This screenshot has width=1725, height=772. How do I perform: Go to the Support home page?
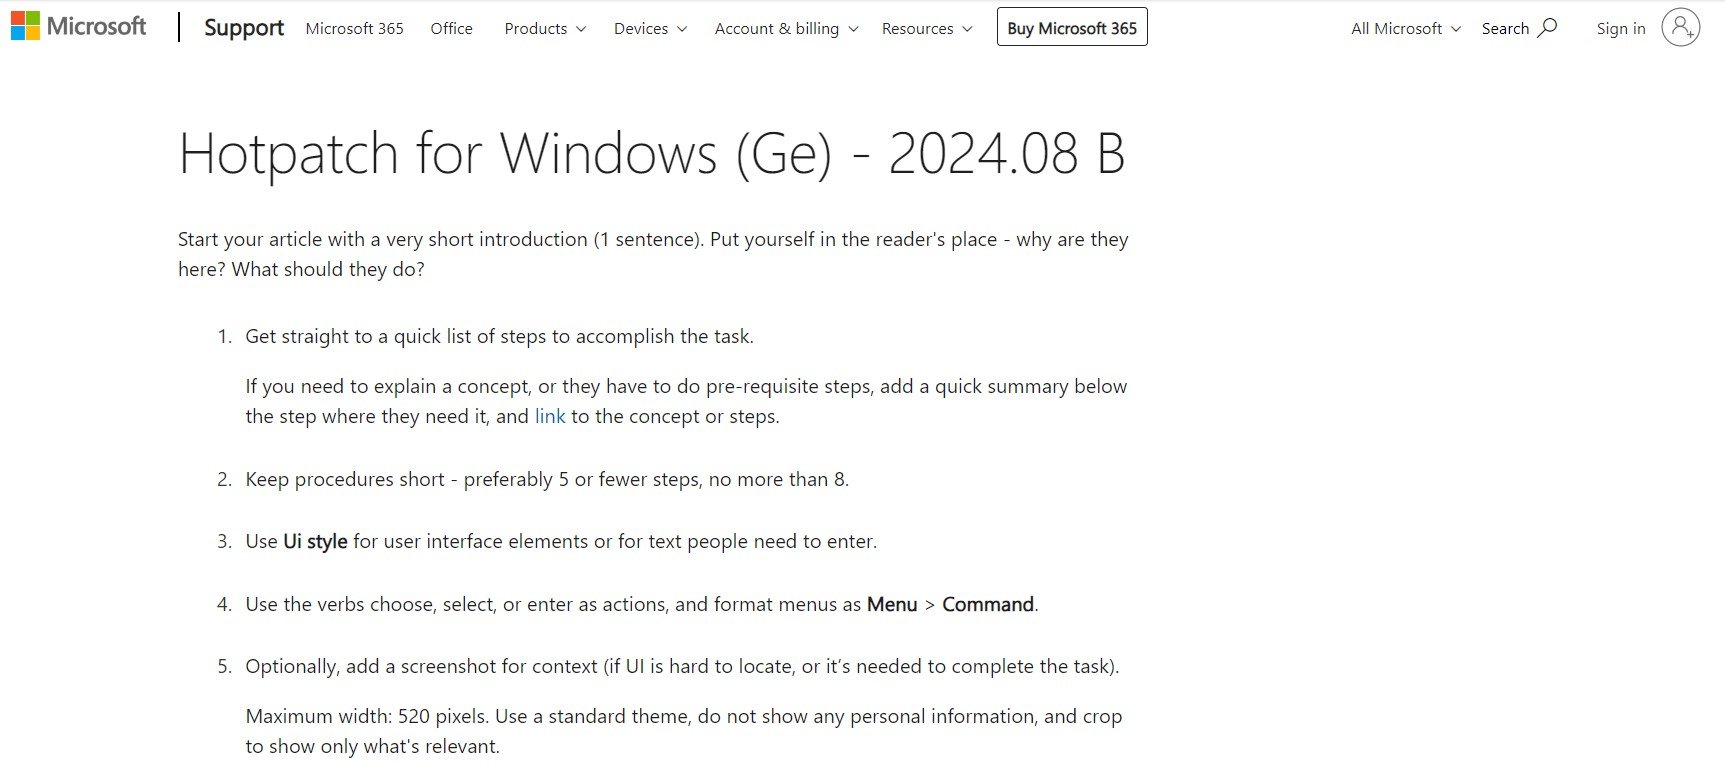(x=243, y=27)
